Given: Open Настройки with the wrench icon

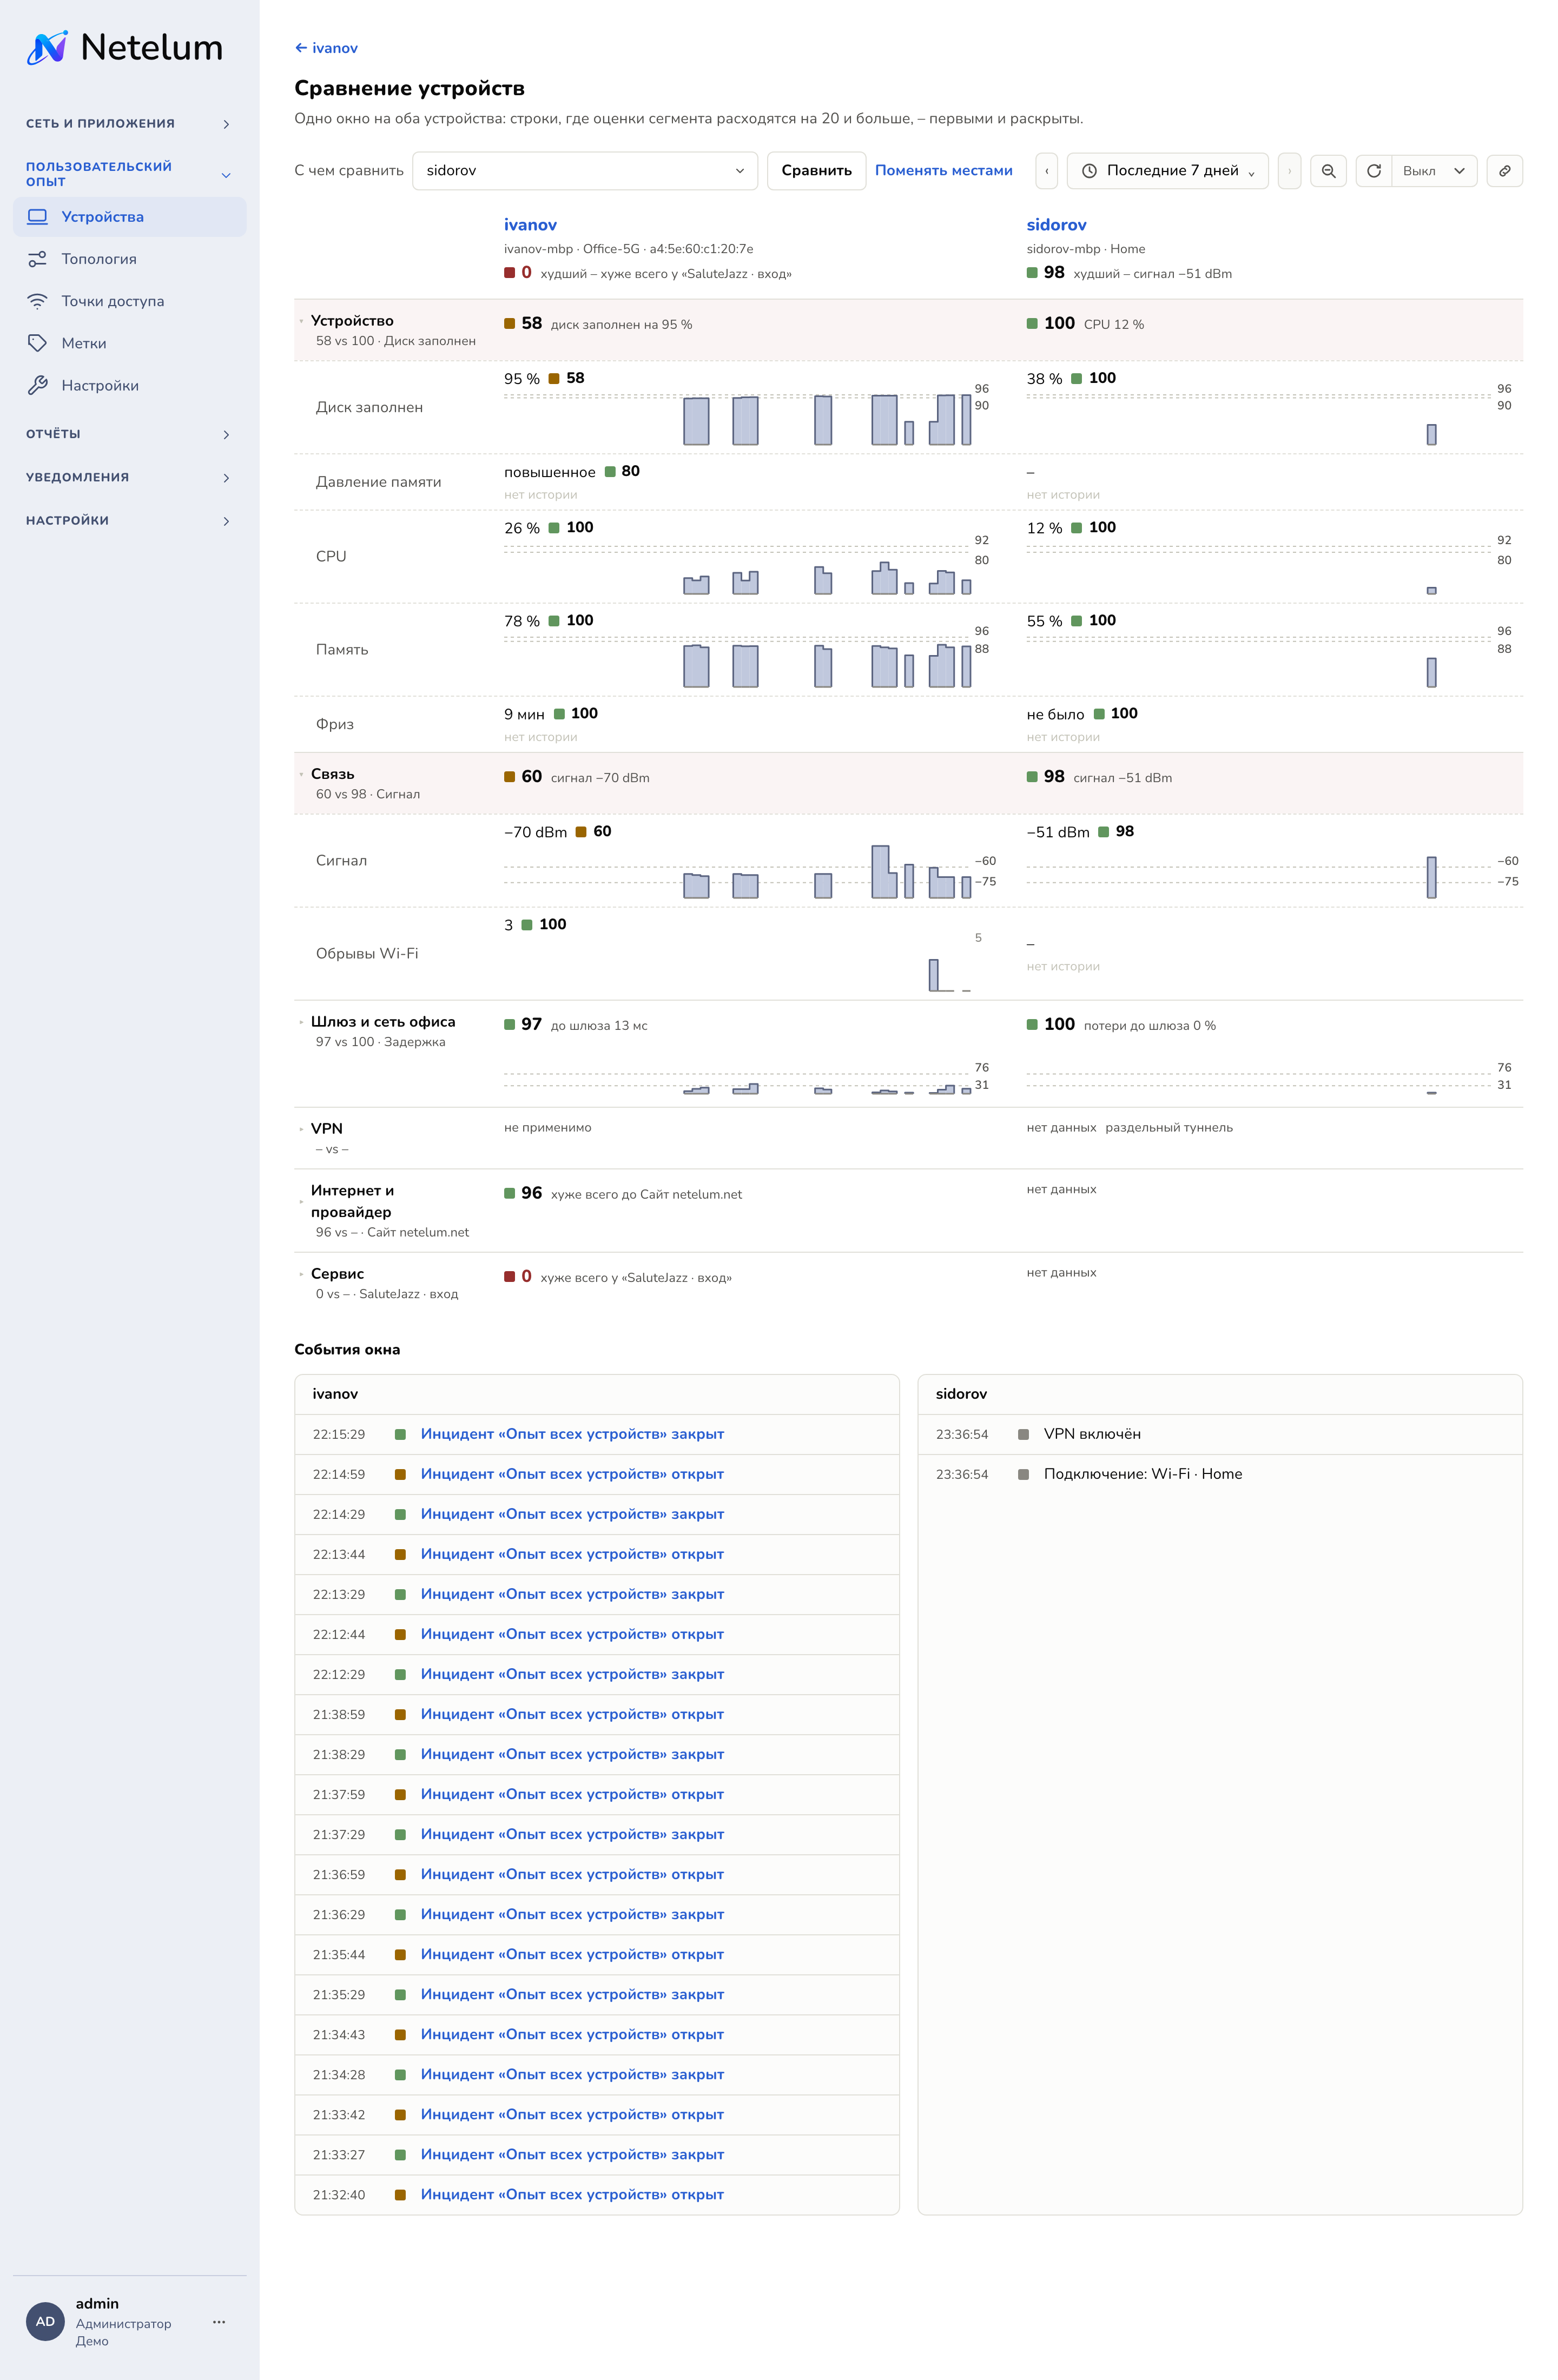Looking at the screenshot, I should (x=130, y=385).
